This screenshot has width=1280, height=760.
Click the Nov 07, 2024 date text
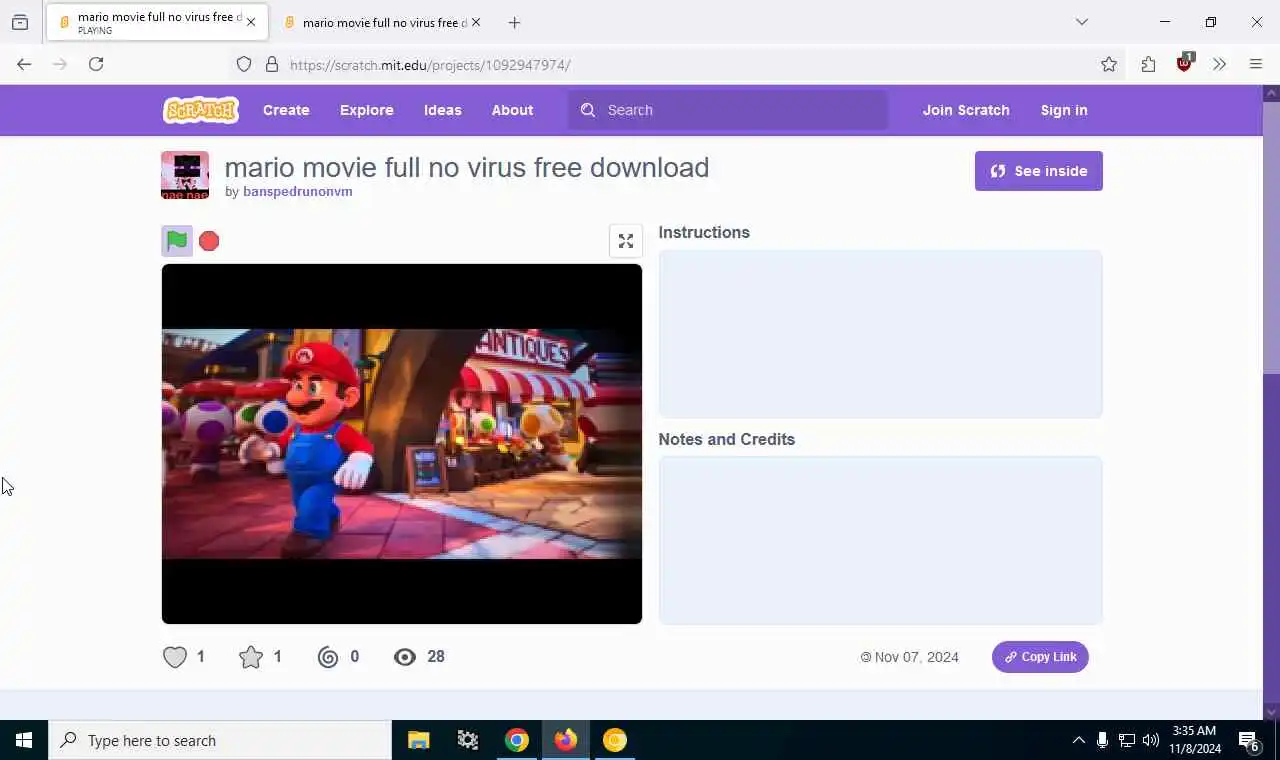click(916, 657)
